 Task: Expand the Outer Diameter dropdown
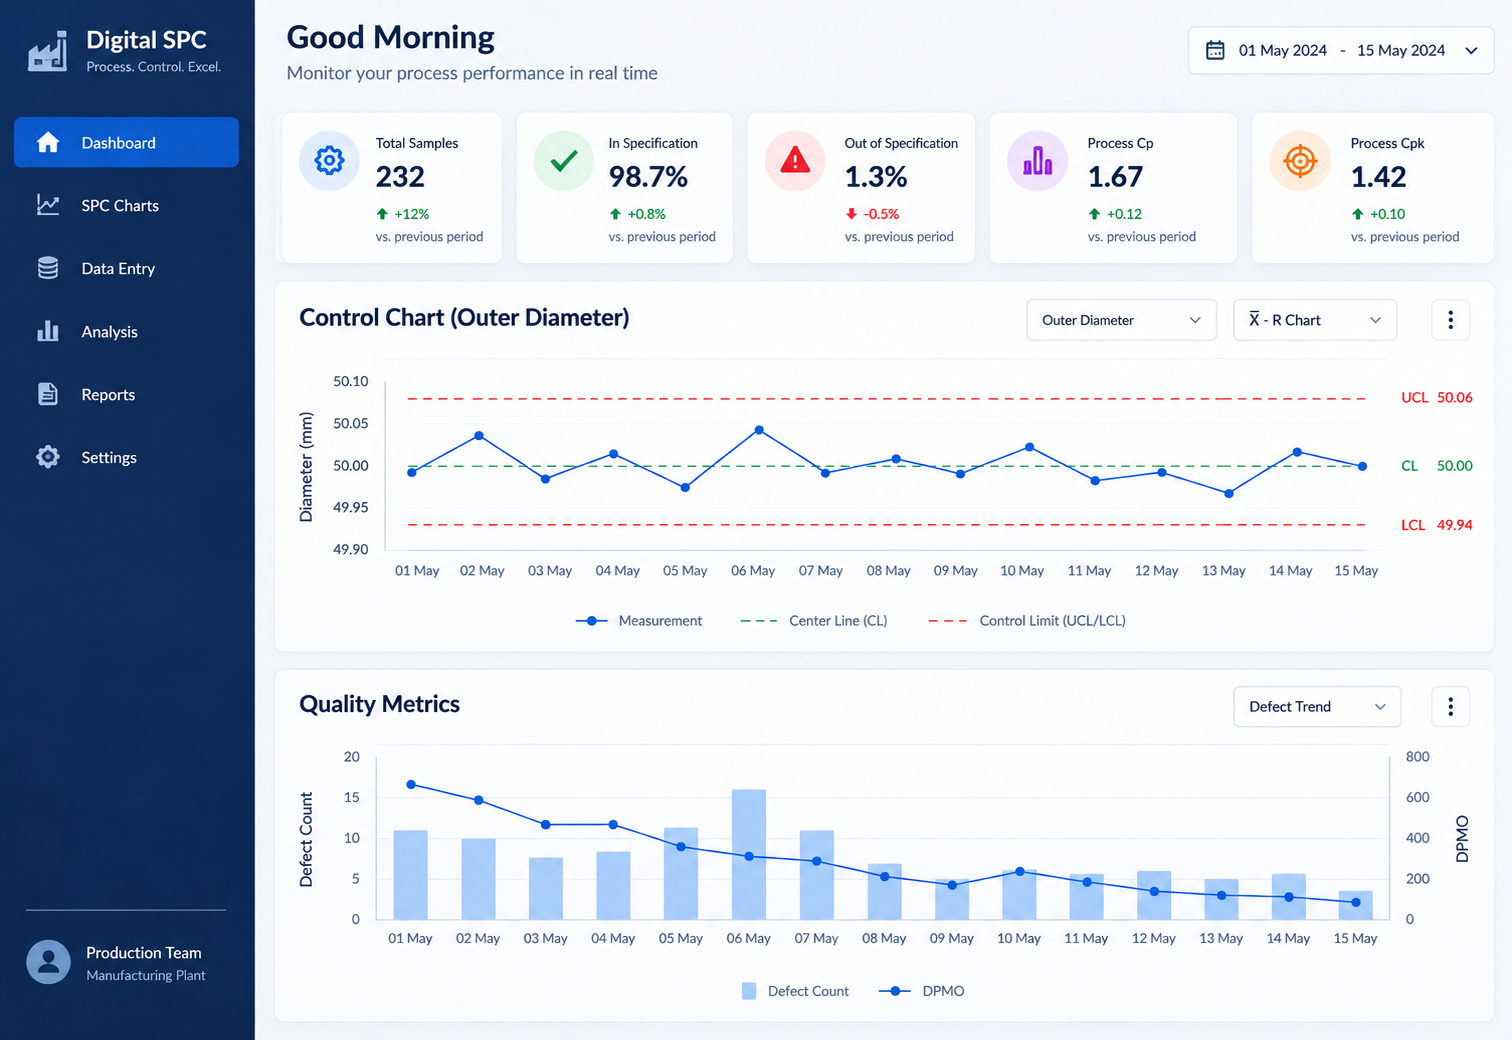pos(1121,320)
